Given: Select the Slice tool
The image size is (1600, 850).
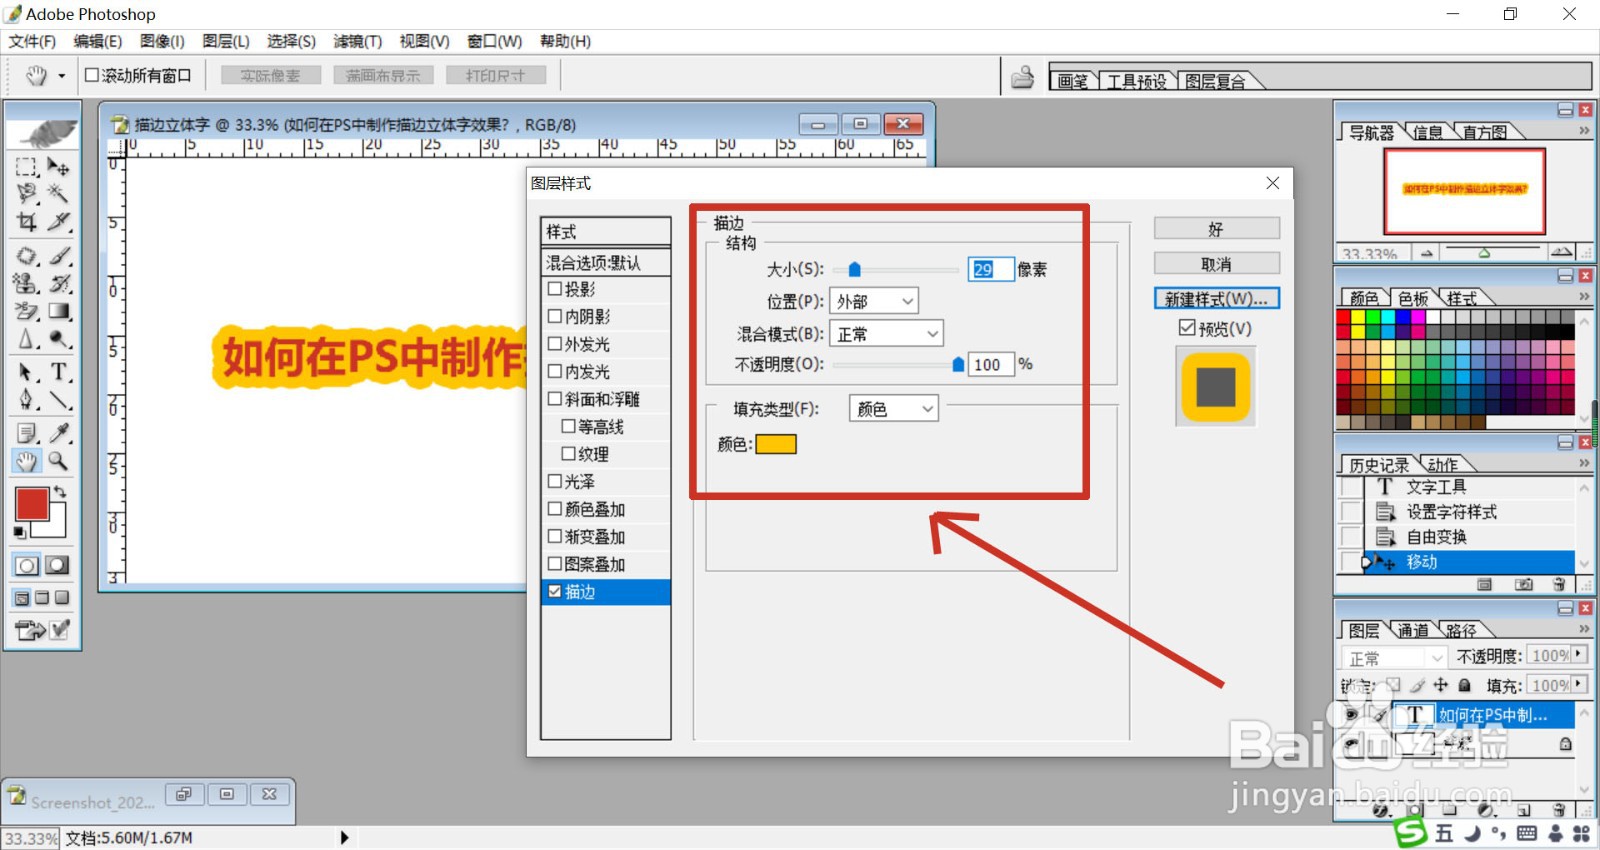Looking at the screenshot, I should point(59,221).
